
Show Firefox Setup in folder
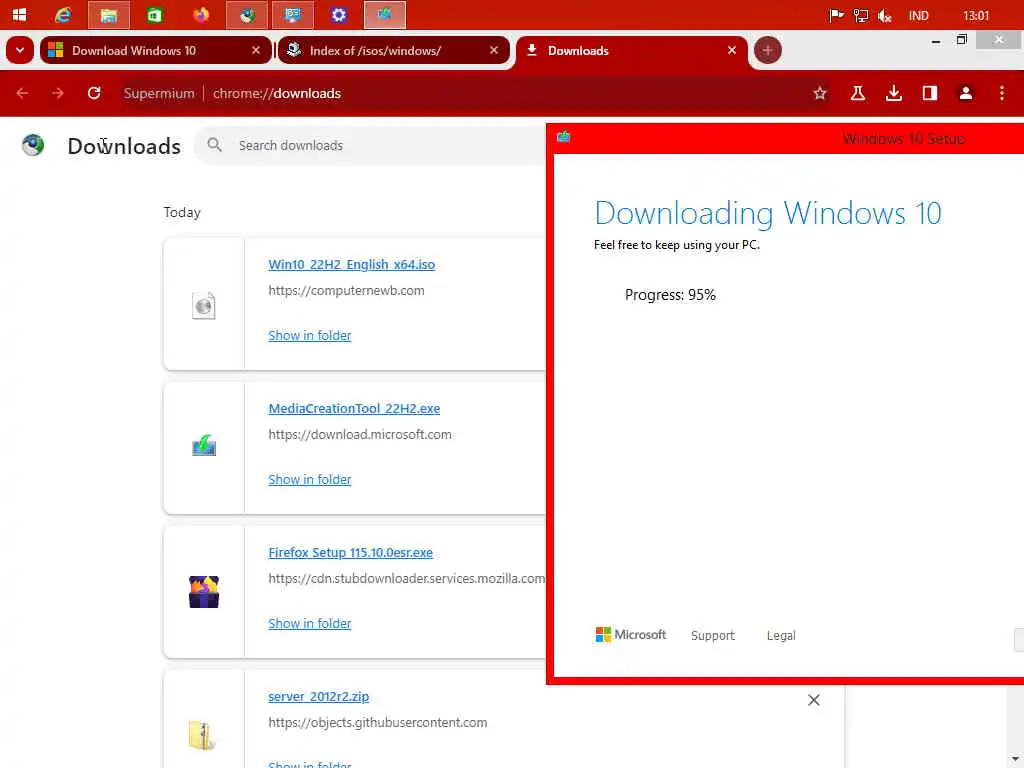[x=310, y=624]
